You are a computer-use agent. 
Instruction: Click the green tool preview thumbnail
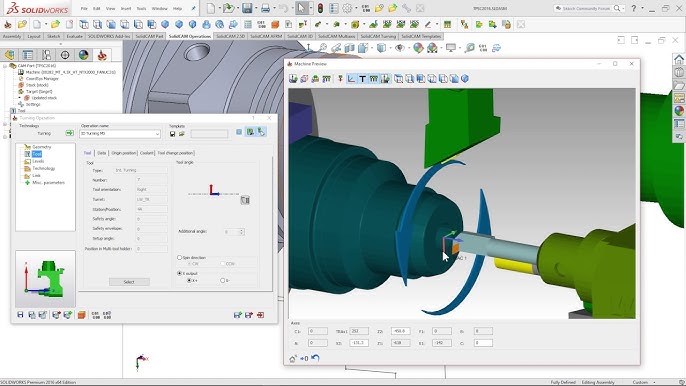[46, 279]
